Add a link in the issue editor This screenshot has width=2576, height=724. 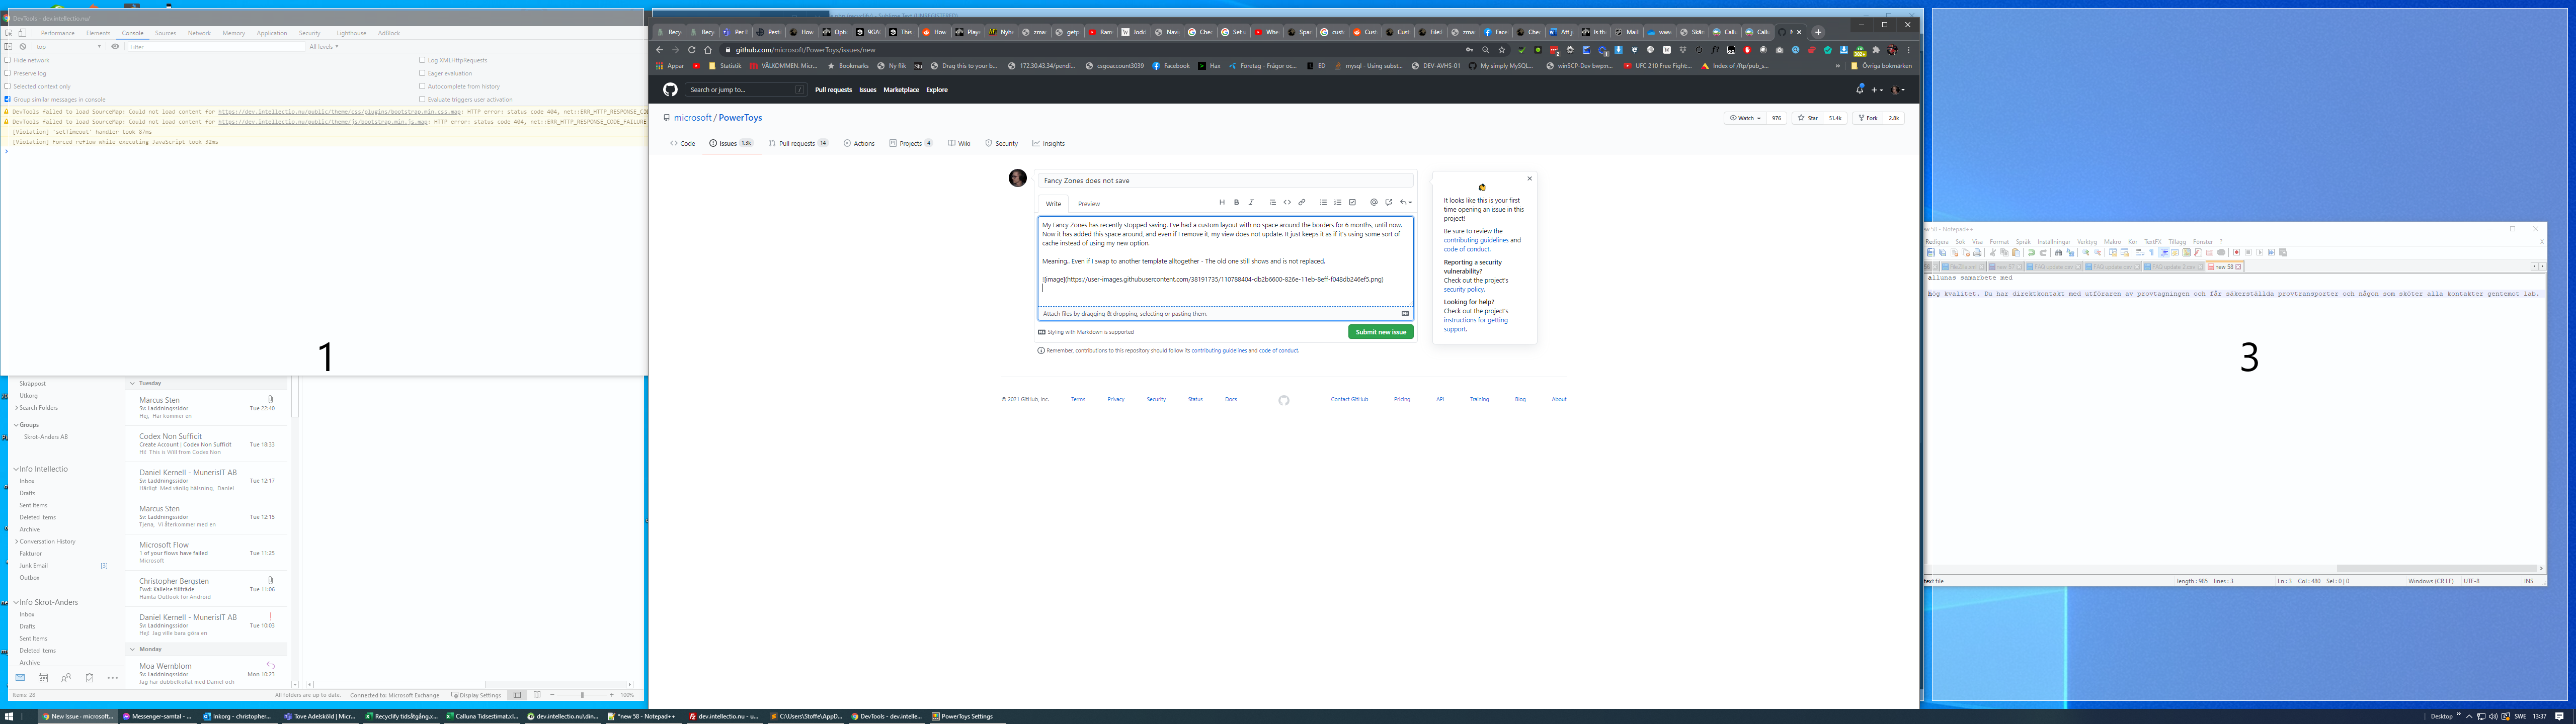click(1302, 202)
